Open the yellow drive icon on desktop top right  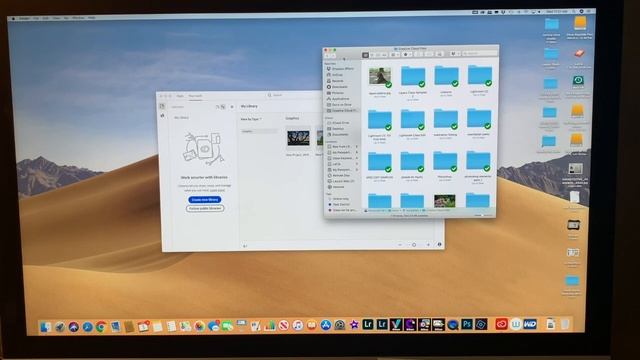580,23
